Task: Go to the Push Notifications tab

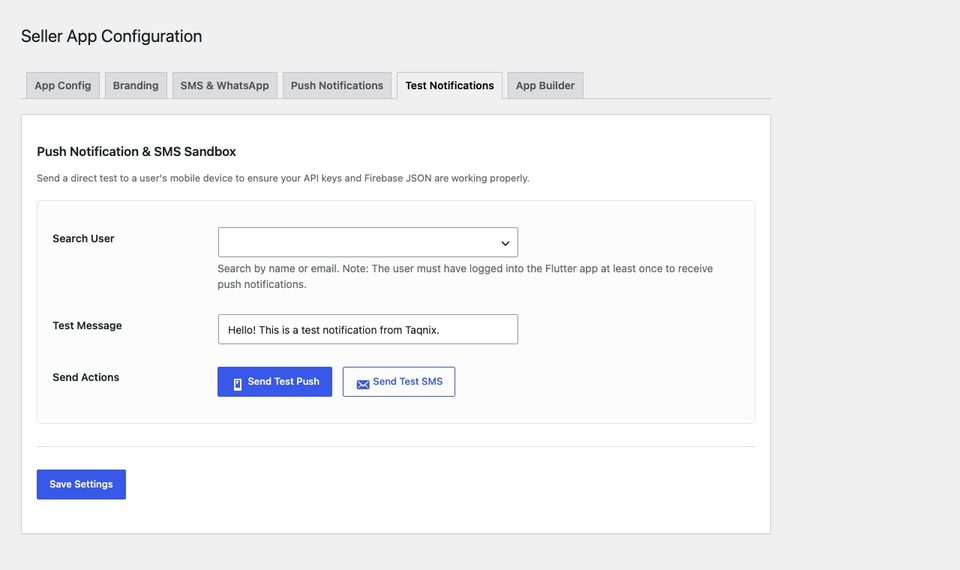Action: coord(337,86)
